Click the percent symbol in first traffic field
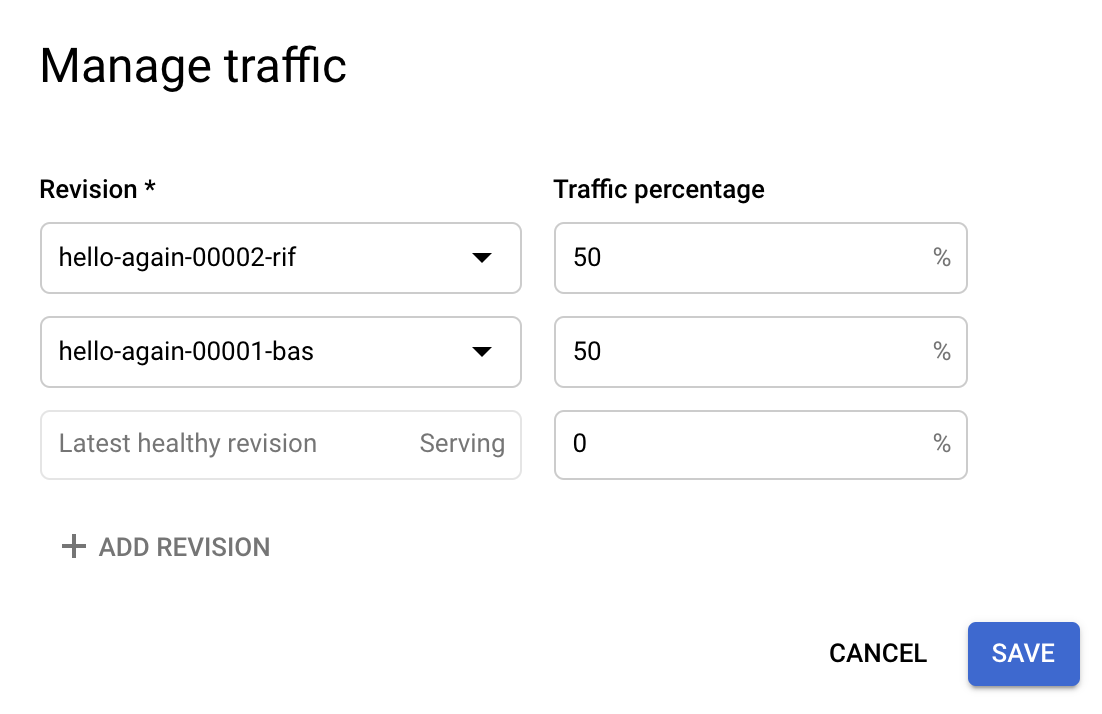 coord(941,258)
